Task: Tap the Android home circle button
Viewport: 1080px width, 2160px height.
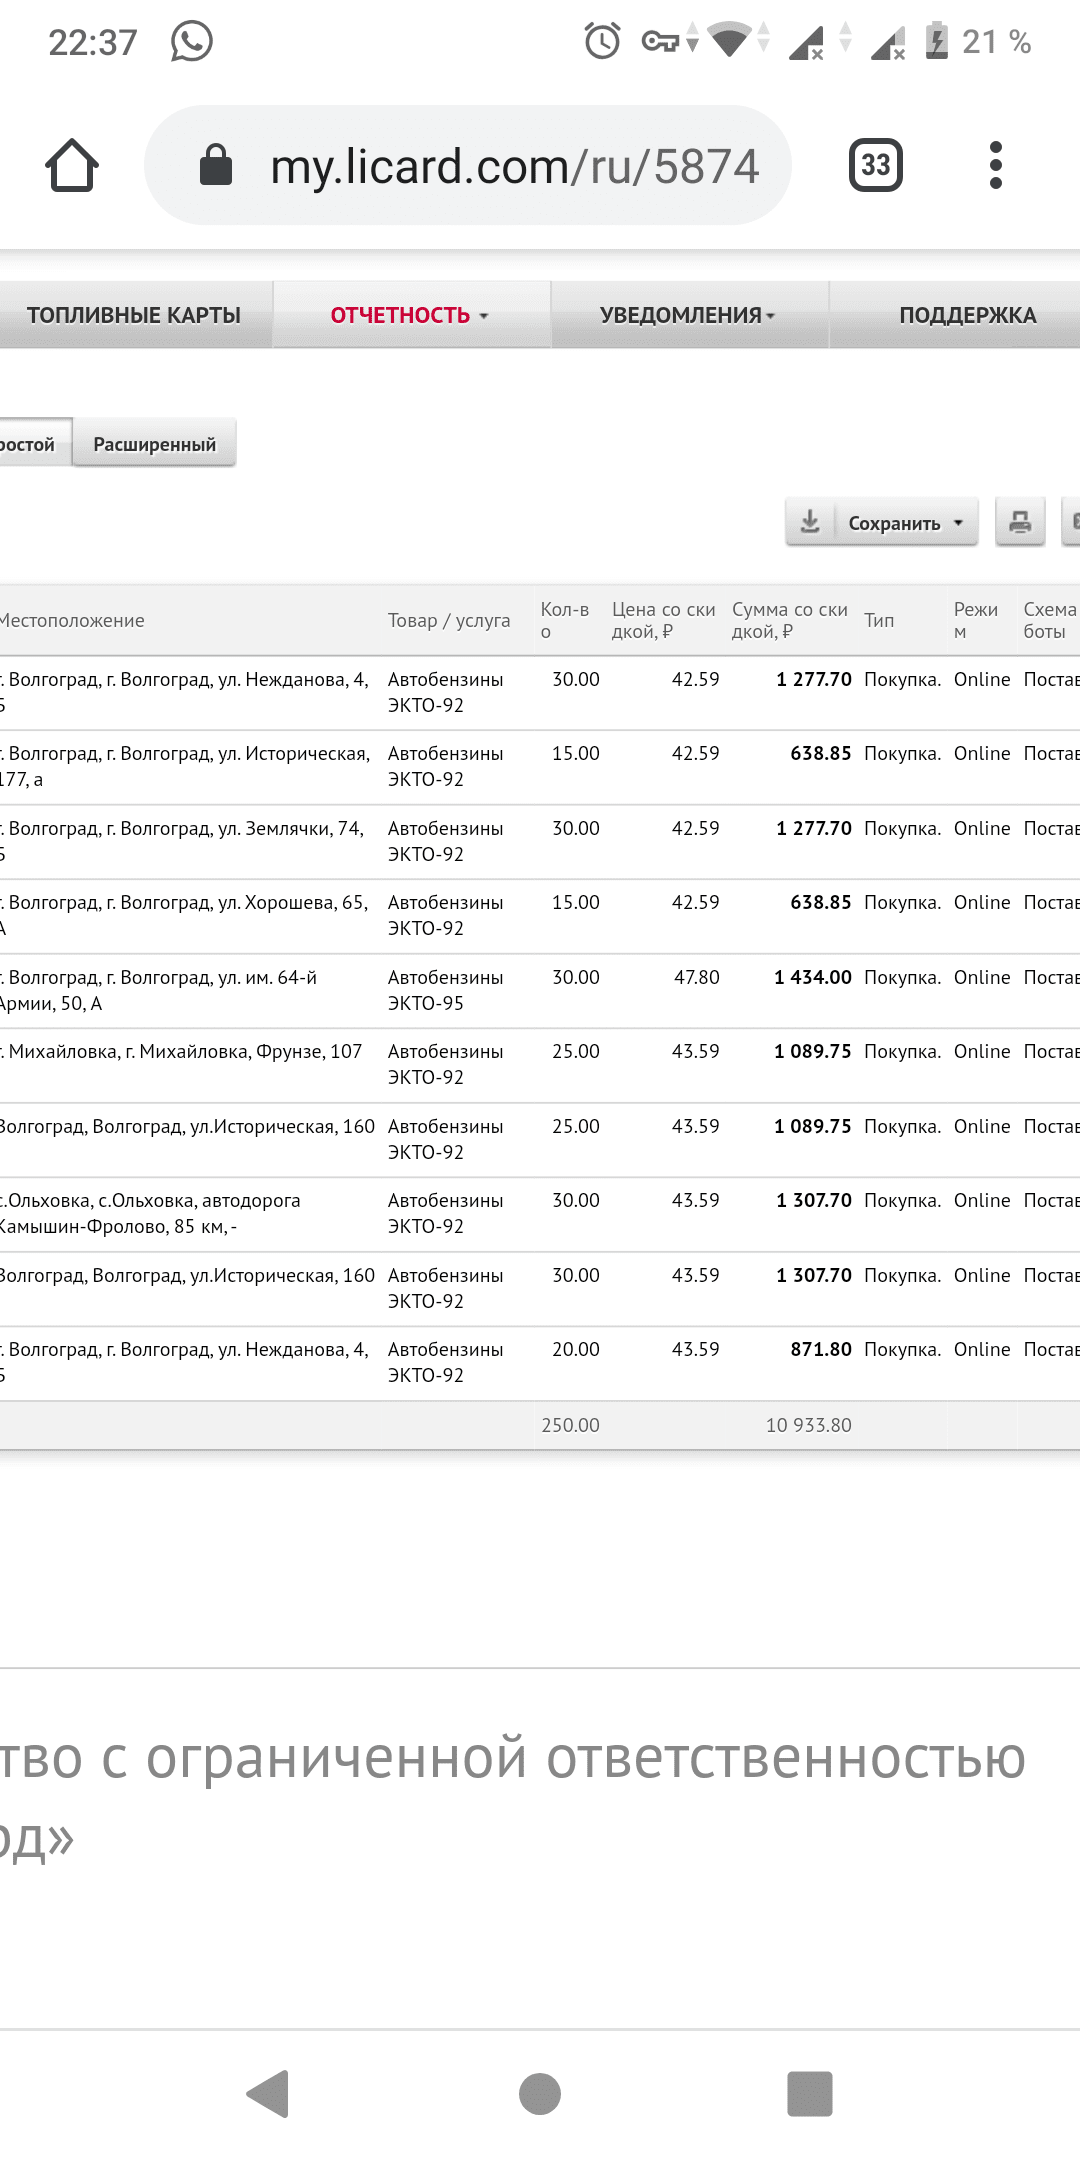Action: (540, 2093)
